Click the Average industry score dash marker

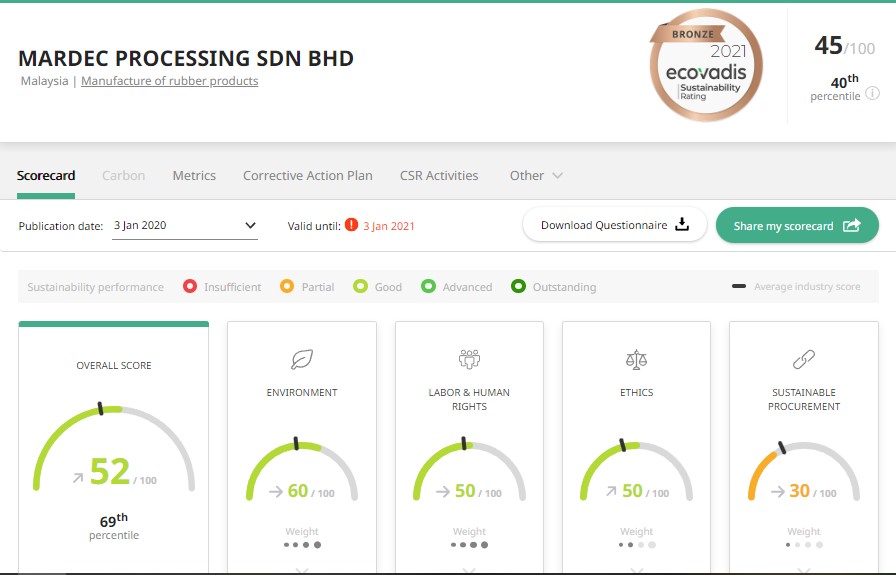[x=739, y=286]
